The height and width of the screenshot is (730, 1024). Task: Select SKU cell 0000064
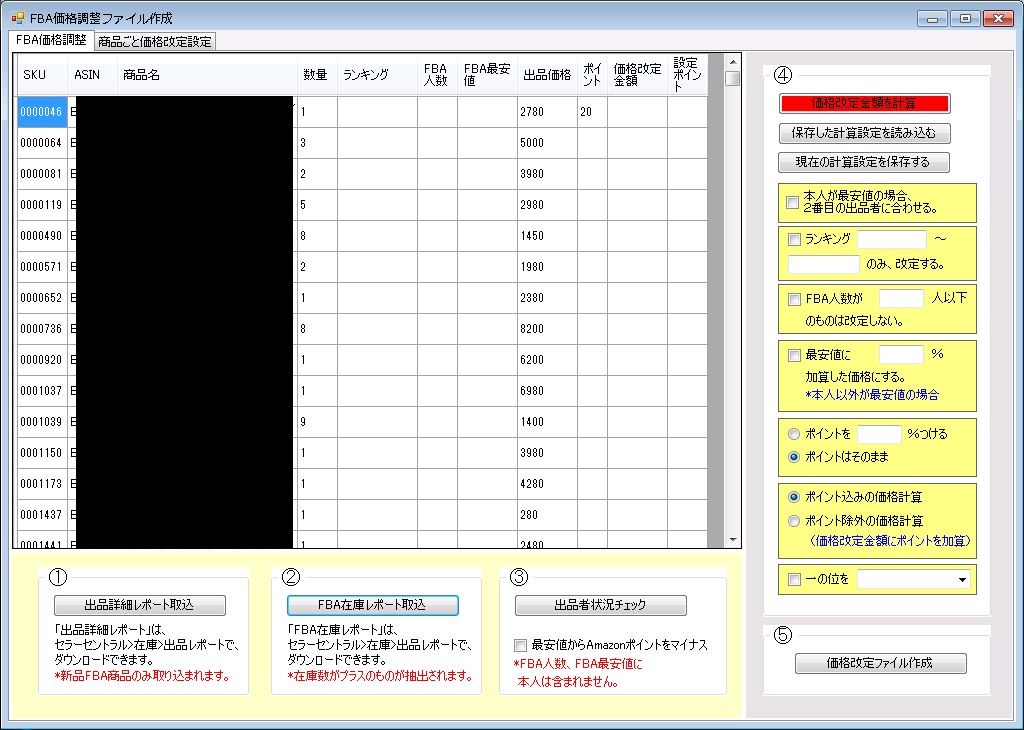click(42, 143)
